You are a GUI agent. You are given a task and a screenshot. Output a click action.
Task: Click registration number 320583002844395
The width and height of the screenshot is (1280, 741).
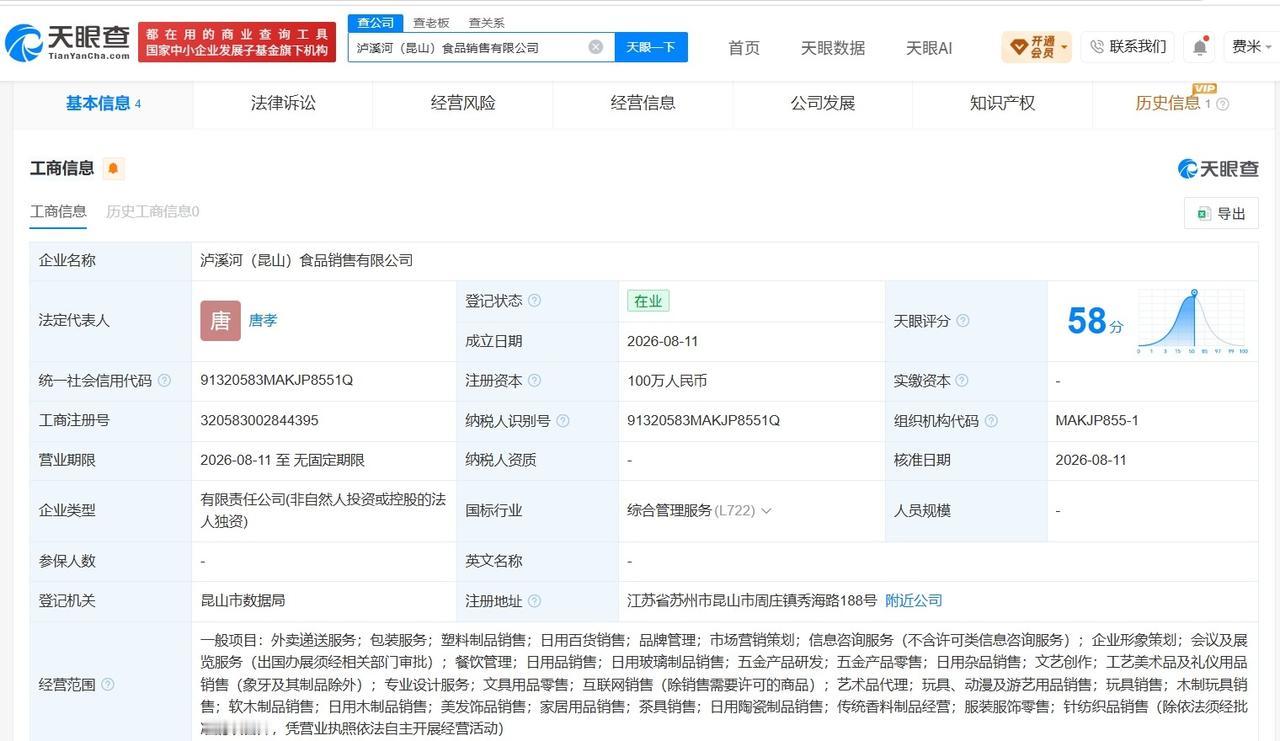tap(259, 421)
